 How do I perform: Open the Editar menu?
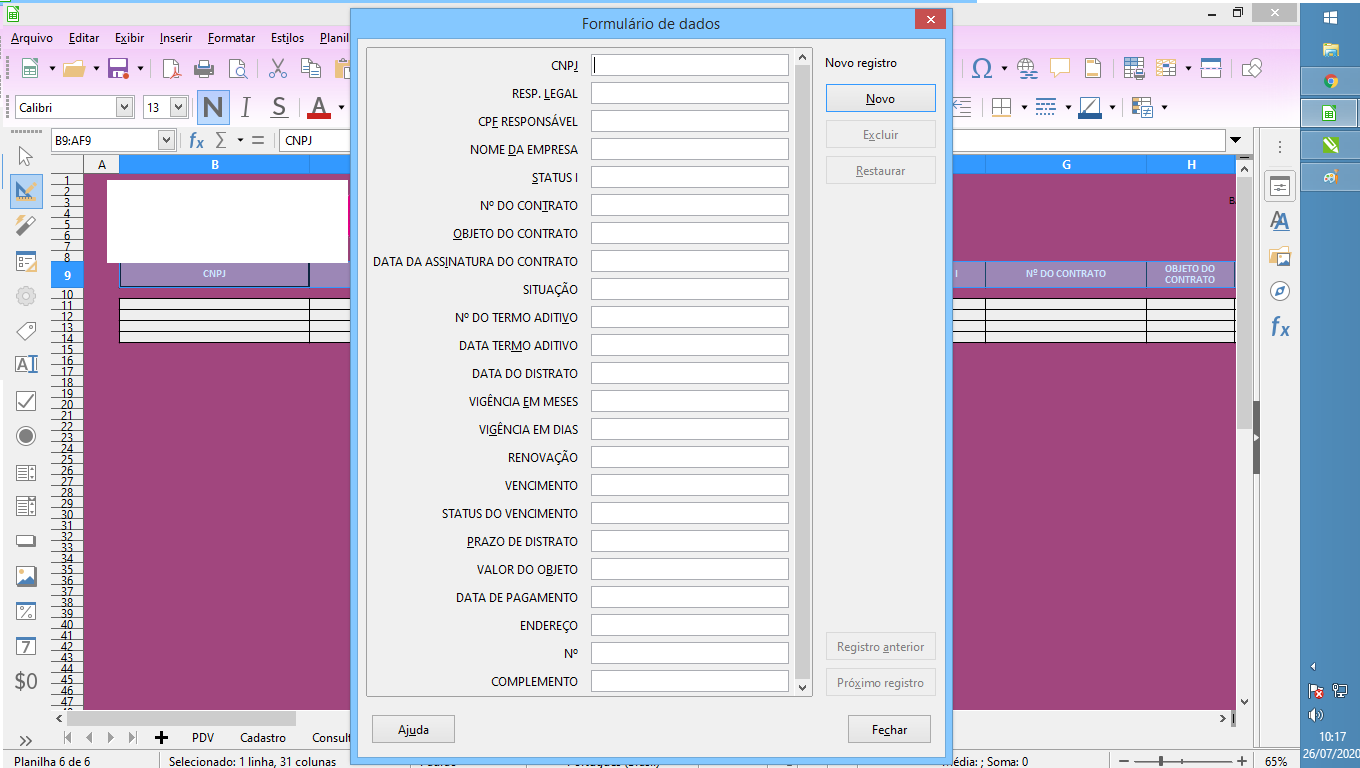point(84,38)
